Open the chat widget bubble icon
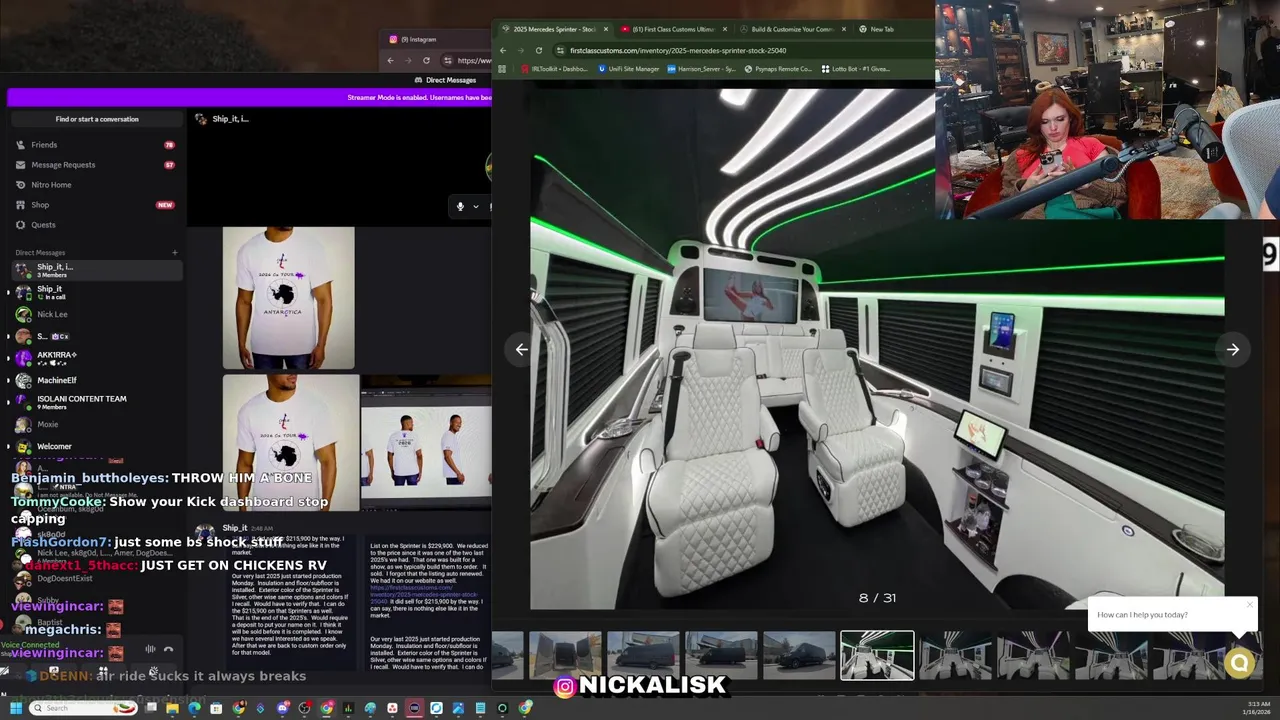Viewport: 1280px width, 720px height. 1240,663
